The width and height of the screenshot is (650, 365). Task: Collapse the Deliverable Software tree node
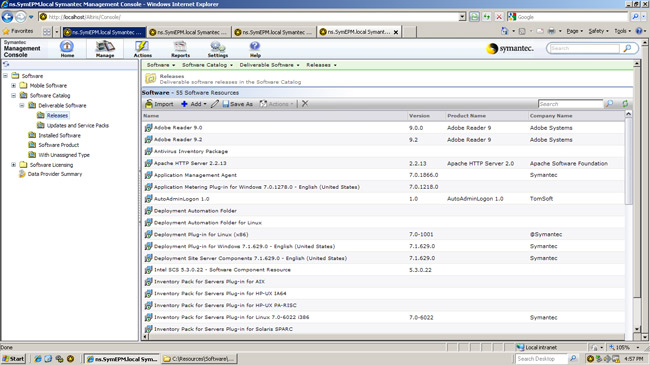coord(22,105)
